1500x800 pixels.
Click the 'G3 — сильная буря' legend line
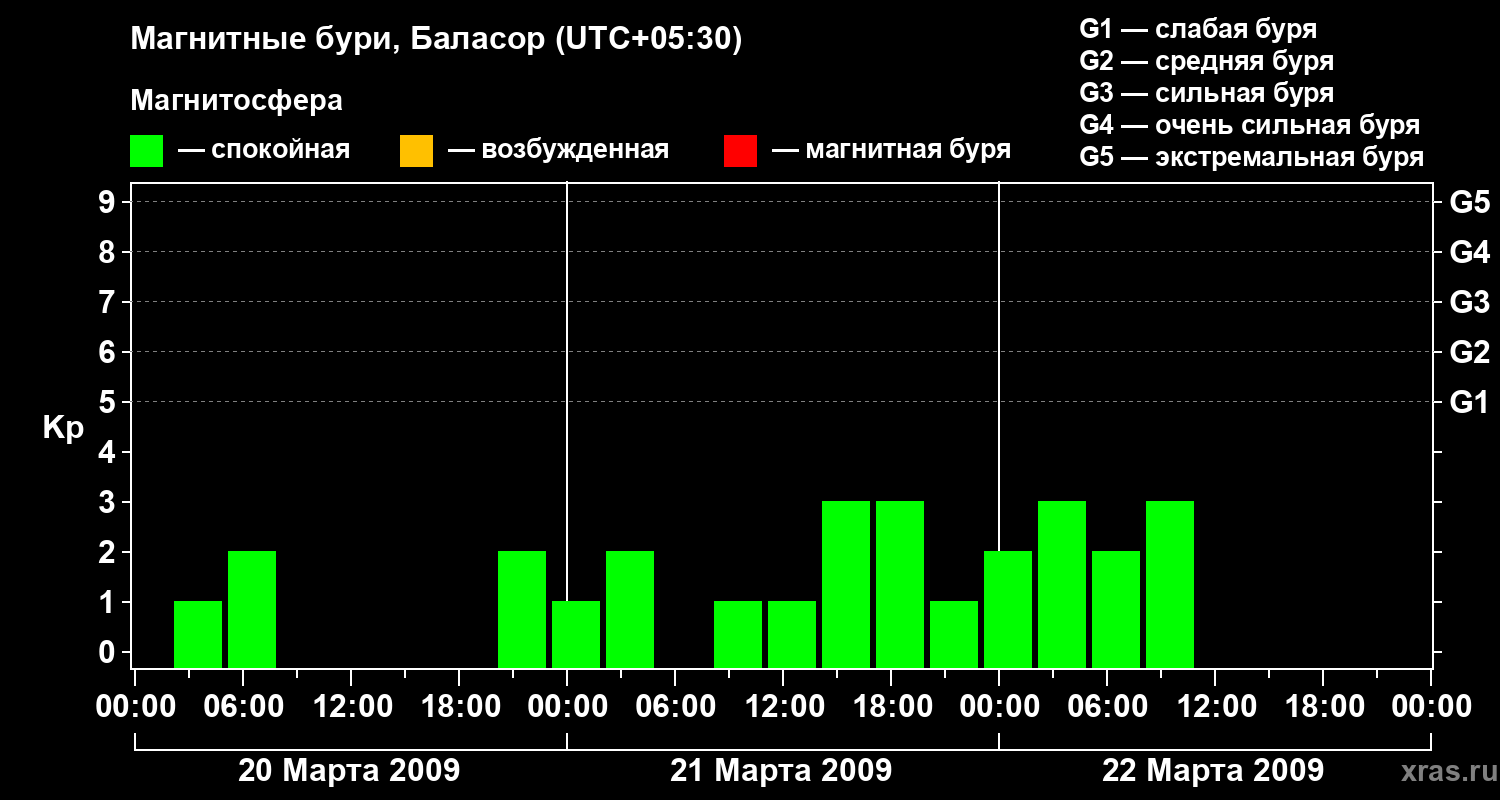click(1206, 92)
